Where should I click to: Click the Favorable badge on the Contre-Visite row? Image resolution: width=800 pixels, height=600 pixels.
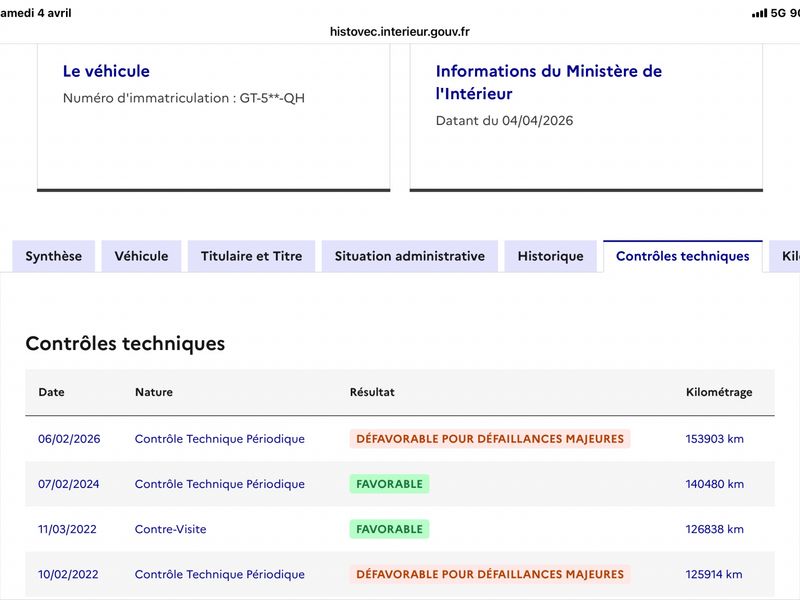tap(389, 529)
